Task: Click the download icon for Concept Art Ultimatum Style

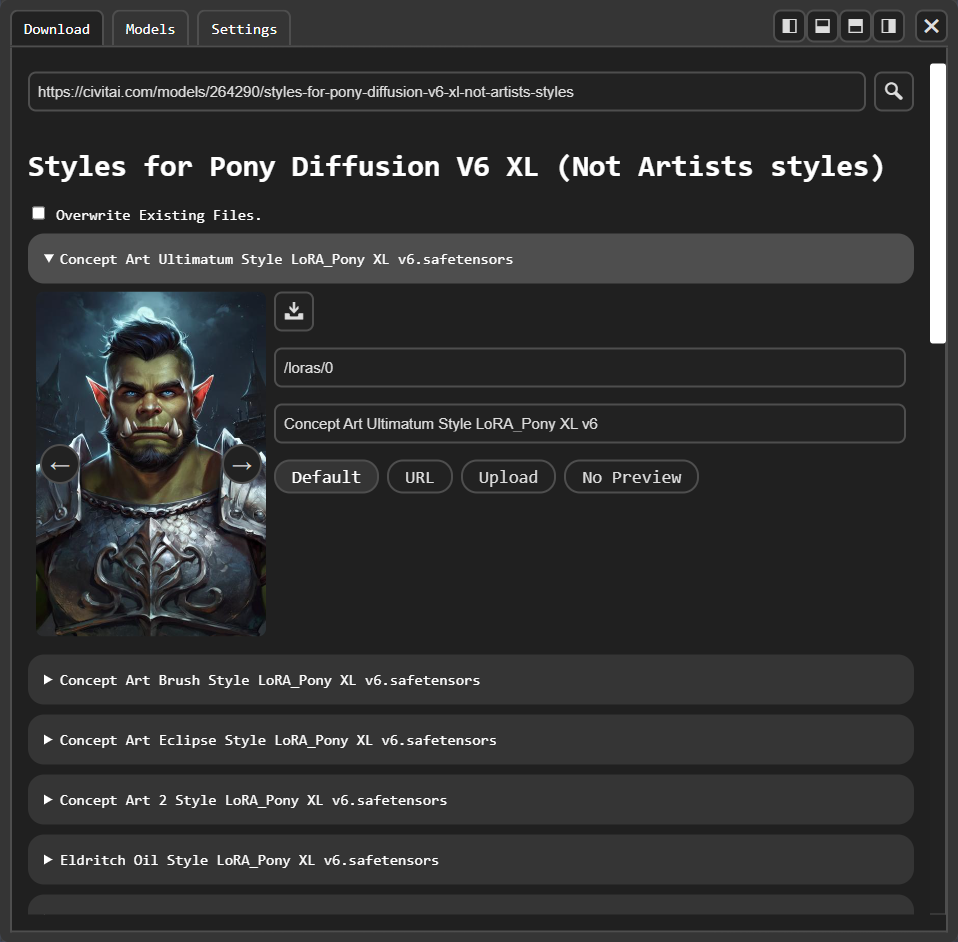Action: pyautogui.click(x=293, y=311)
